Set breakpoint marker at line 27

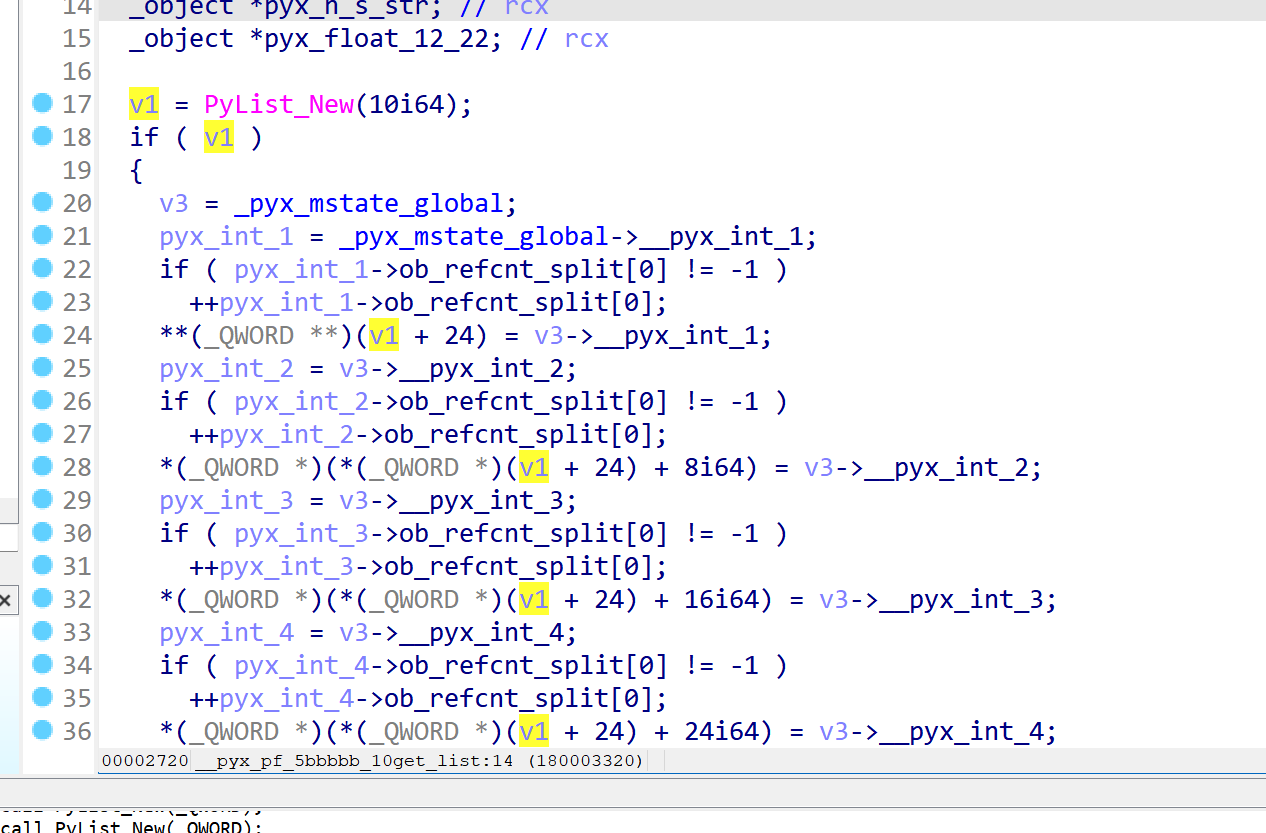click(42, 433)
